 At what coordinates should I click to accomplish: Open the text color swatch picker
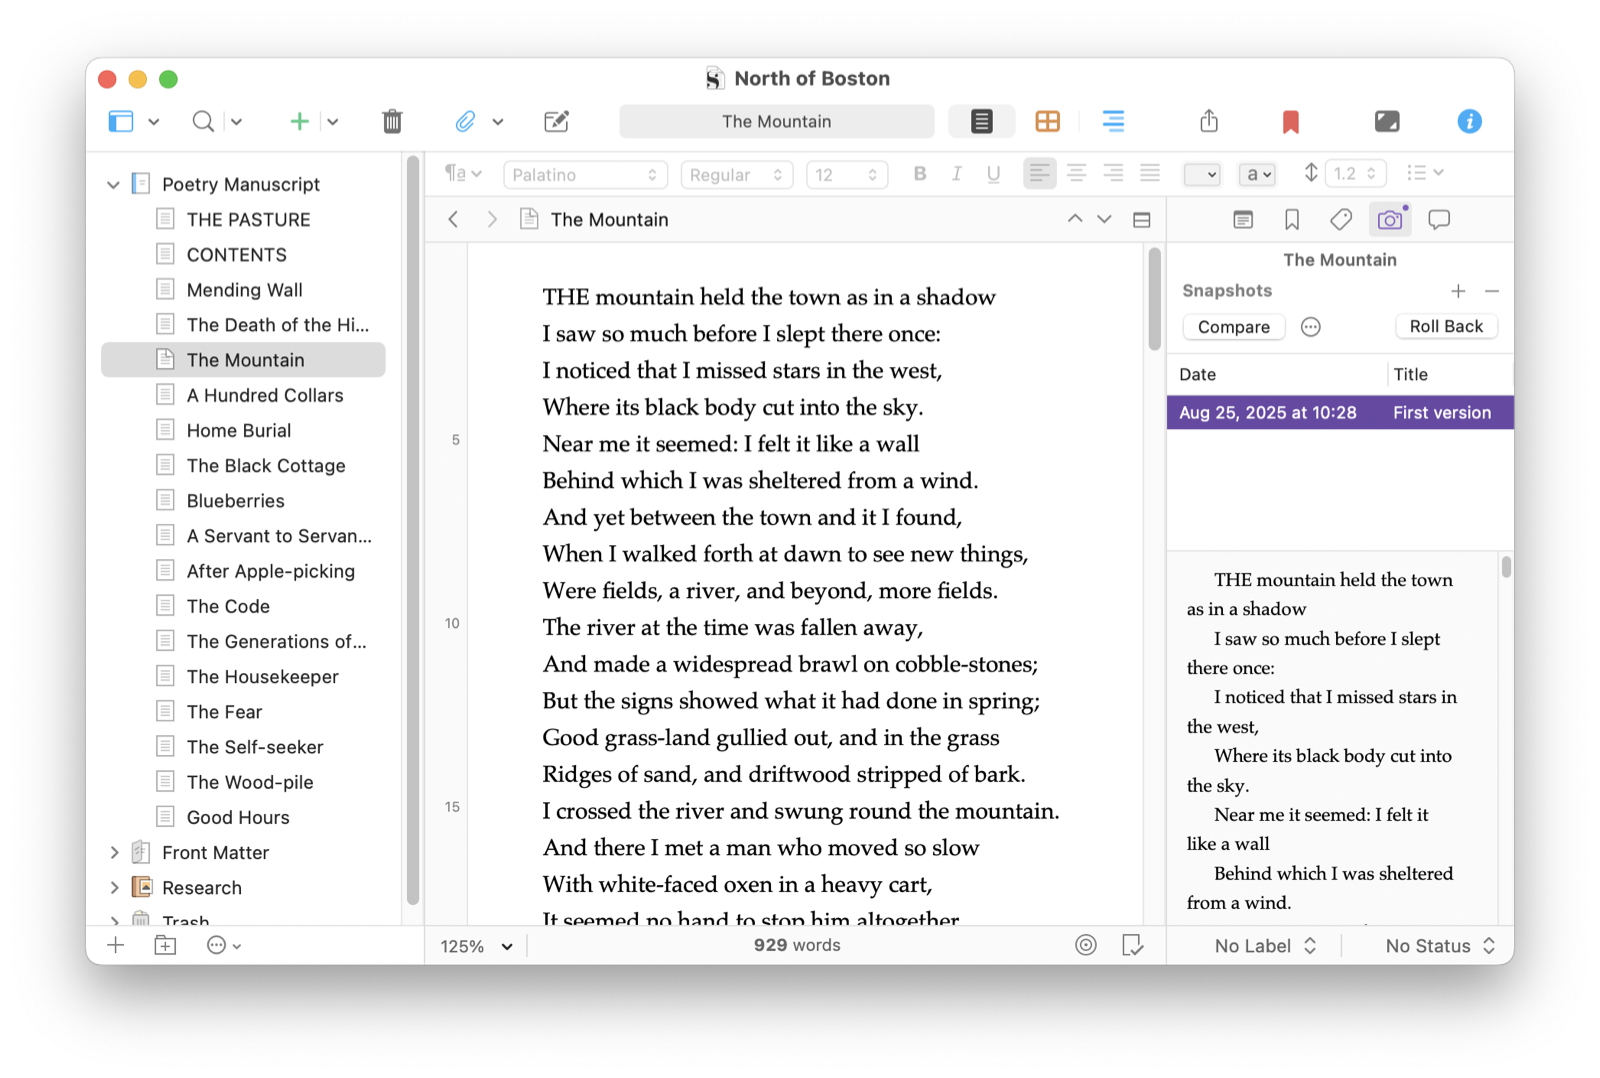click(x=1201, y=175)
